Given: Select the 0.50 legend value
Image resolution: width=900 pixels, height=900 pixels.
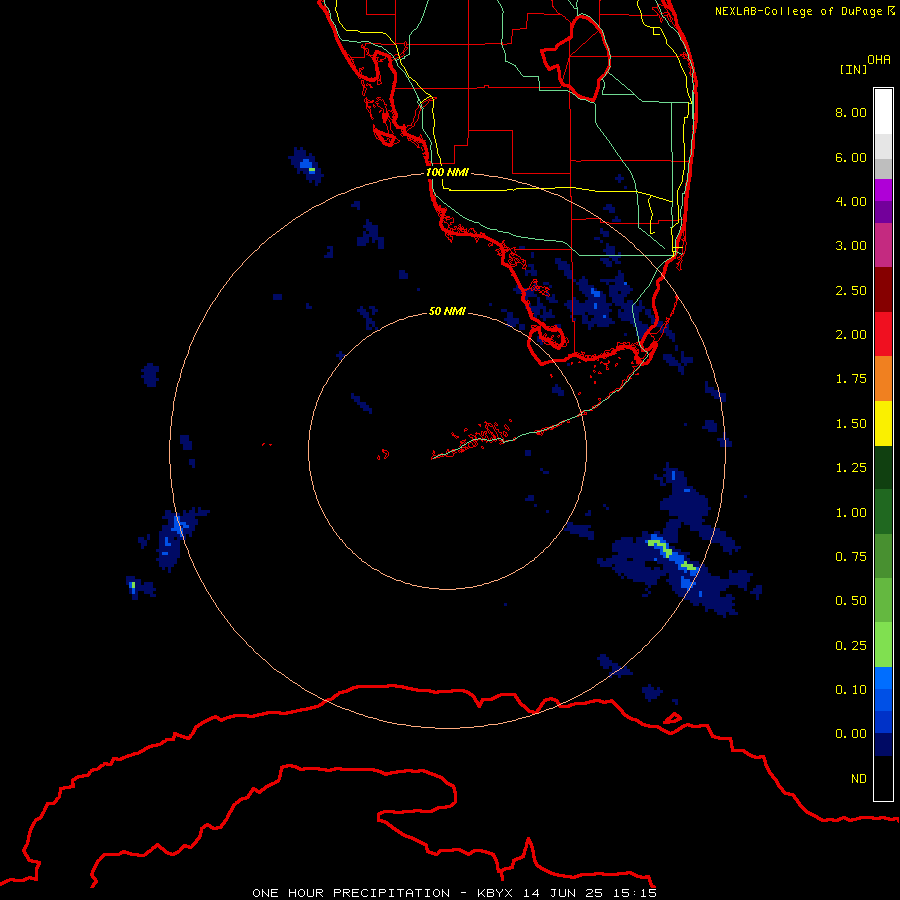Looking at the screenshot, I should pos(851,601).
